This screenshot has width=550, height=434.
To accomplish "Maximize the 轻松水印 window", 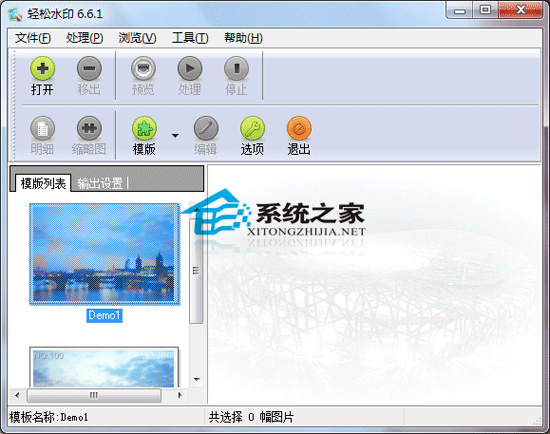I will (x=485, y=10).
